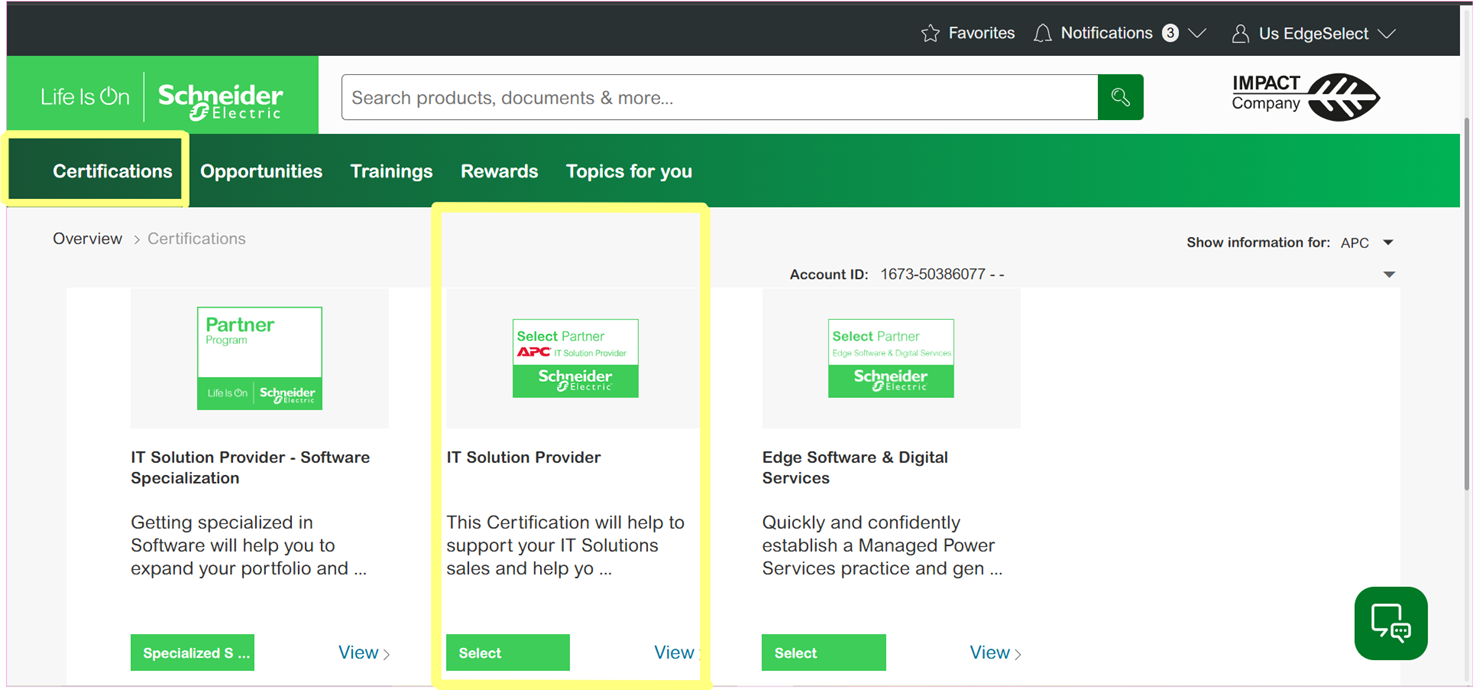
Task: Focus the search products input field
Action: [720, 97]
